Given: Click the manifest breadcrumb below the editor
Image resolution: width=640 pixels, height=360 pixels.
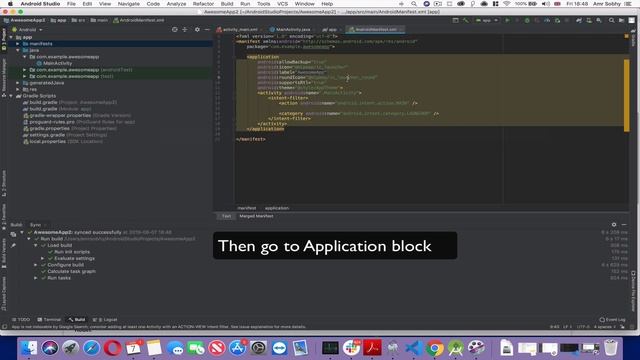Looking at the screenshot, I should (x=247, y=208).
